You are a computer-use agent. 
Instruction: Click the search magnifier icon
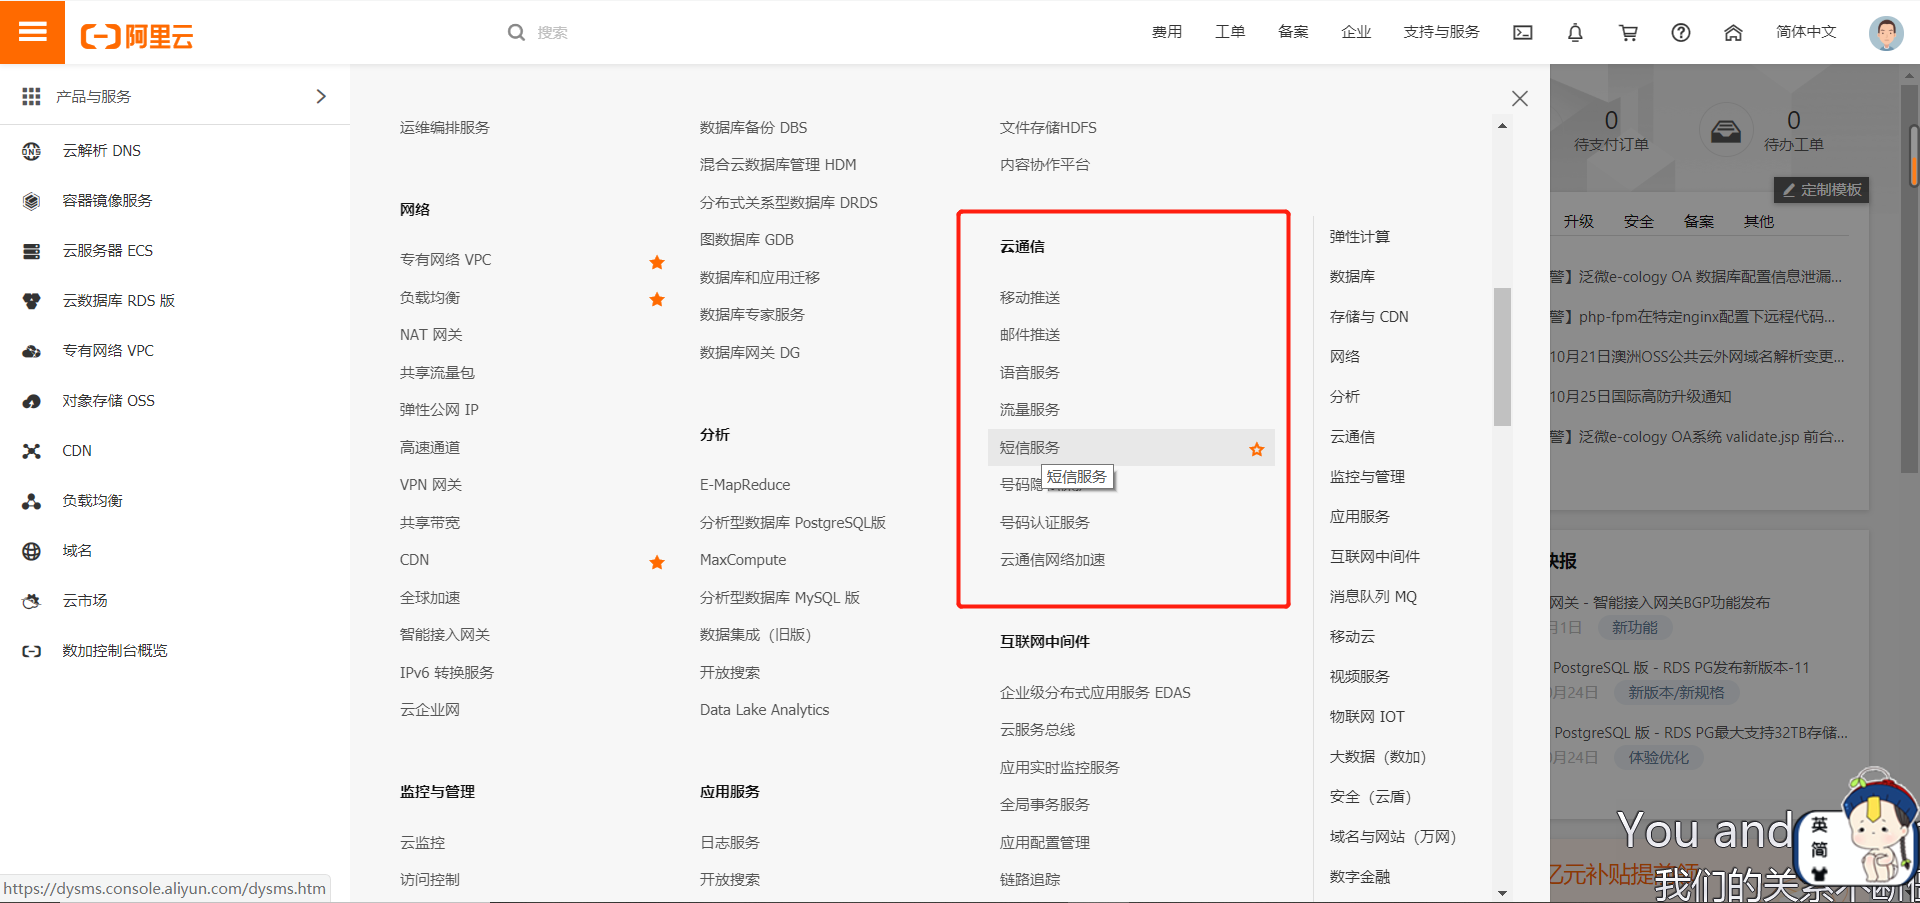tap(516, 32)
